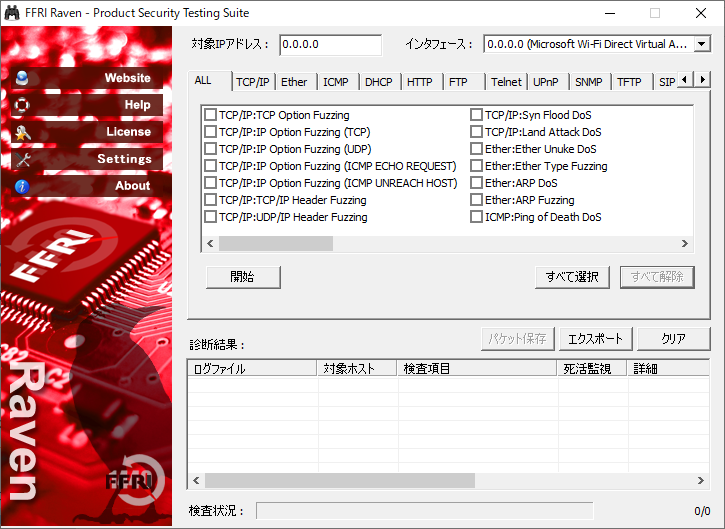The width and height of the screenshot is (725, 529).
Task: Switch to the ALL tab
Action: point(209,80)
